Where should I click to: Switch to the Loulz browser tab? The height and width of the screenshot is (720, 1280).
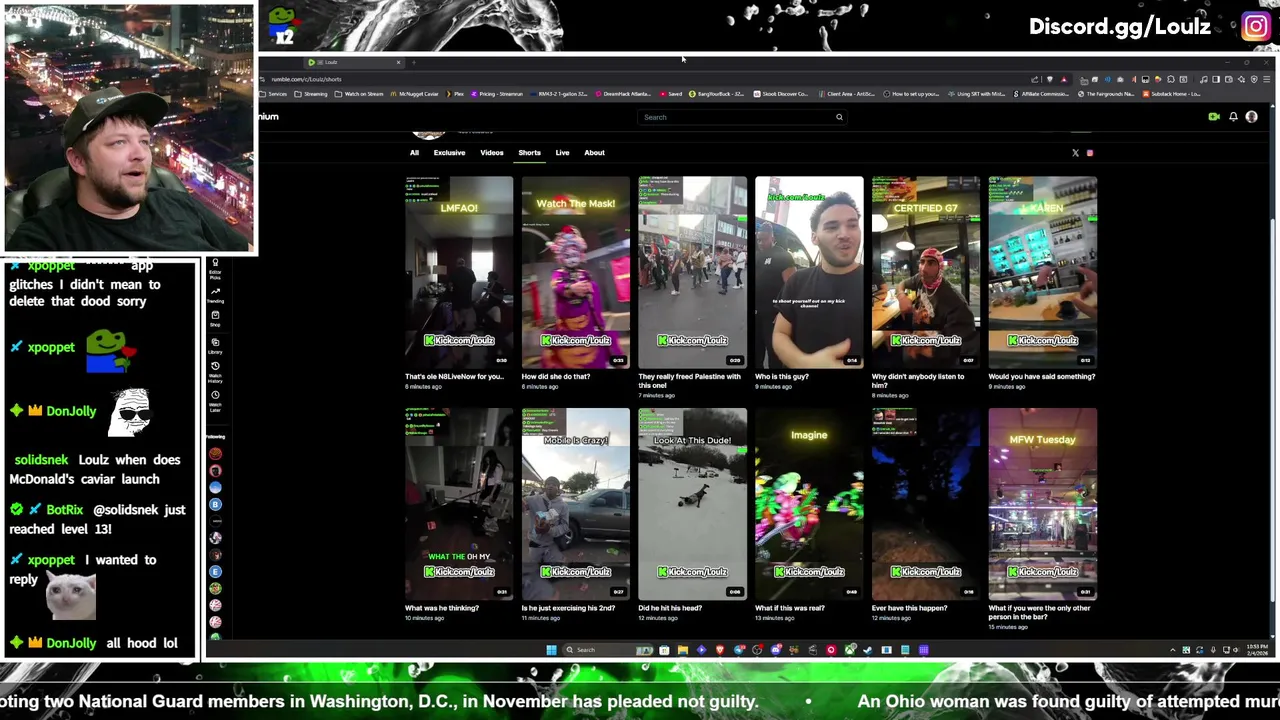coord(352,62)
